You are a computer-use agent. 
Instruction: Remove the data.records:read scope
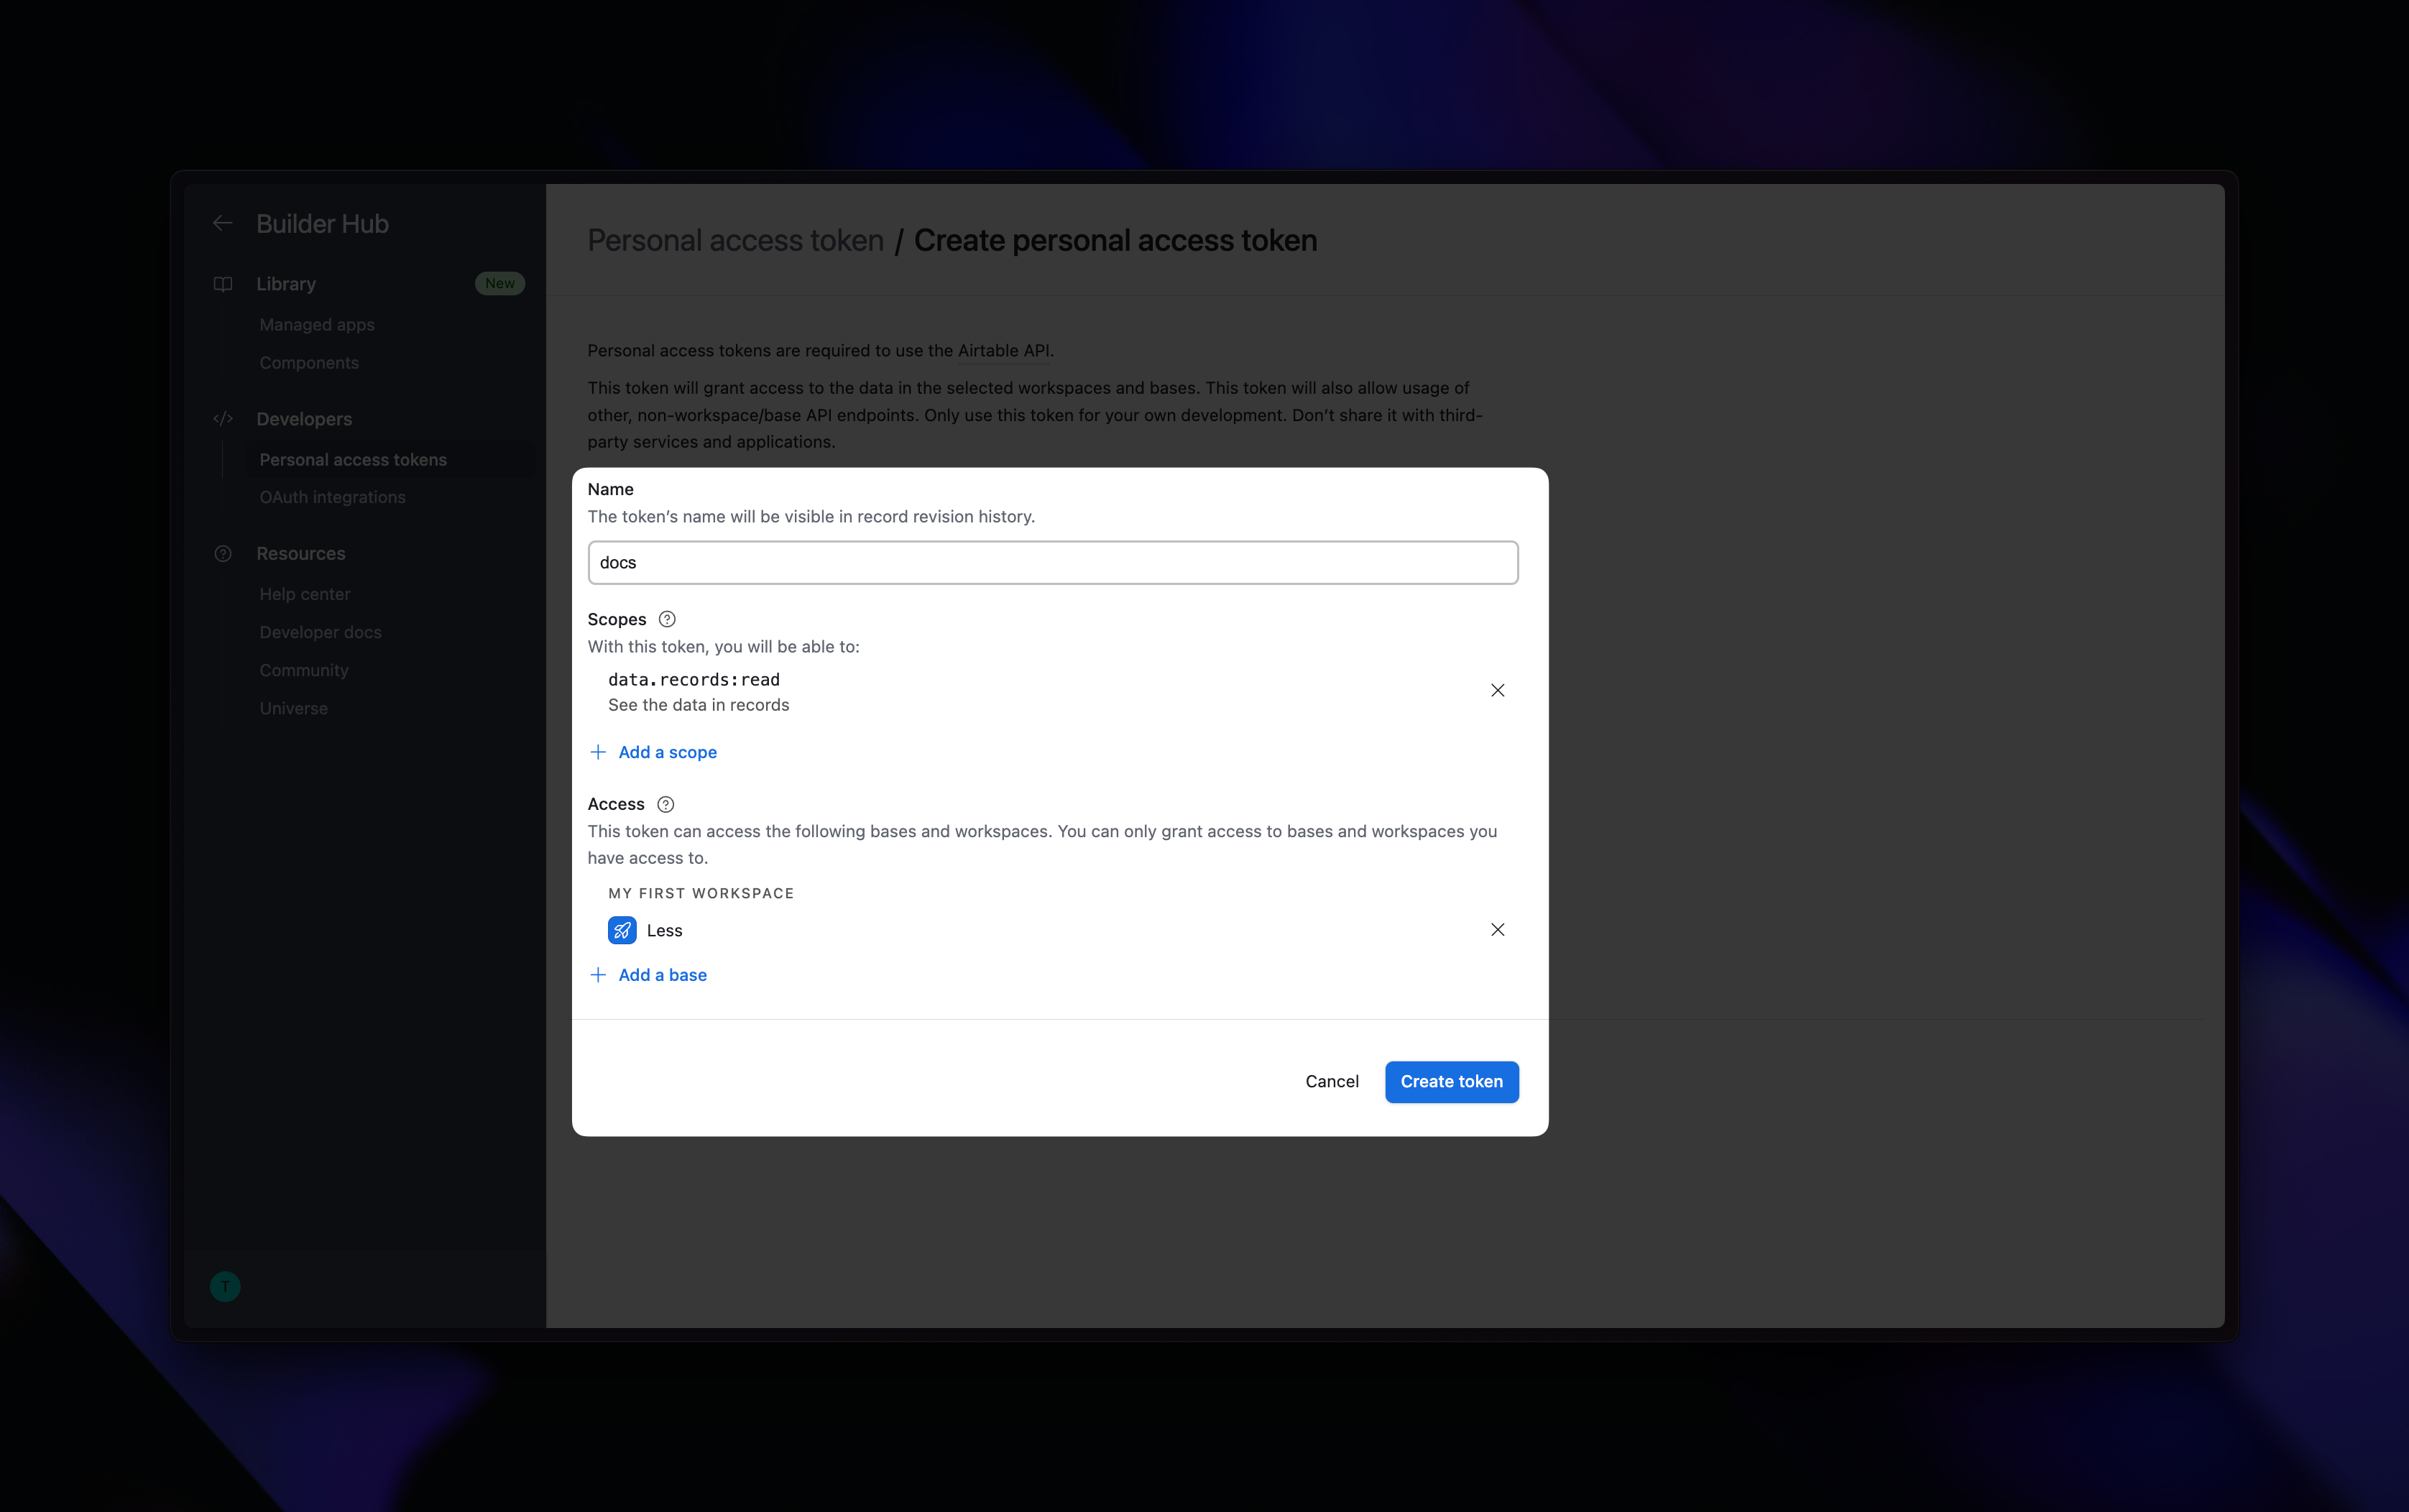[x=1497, y=691]
